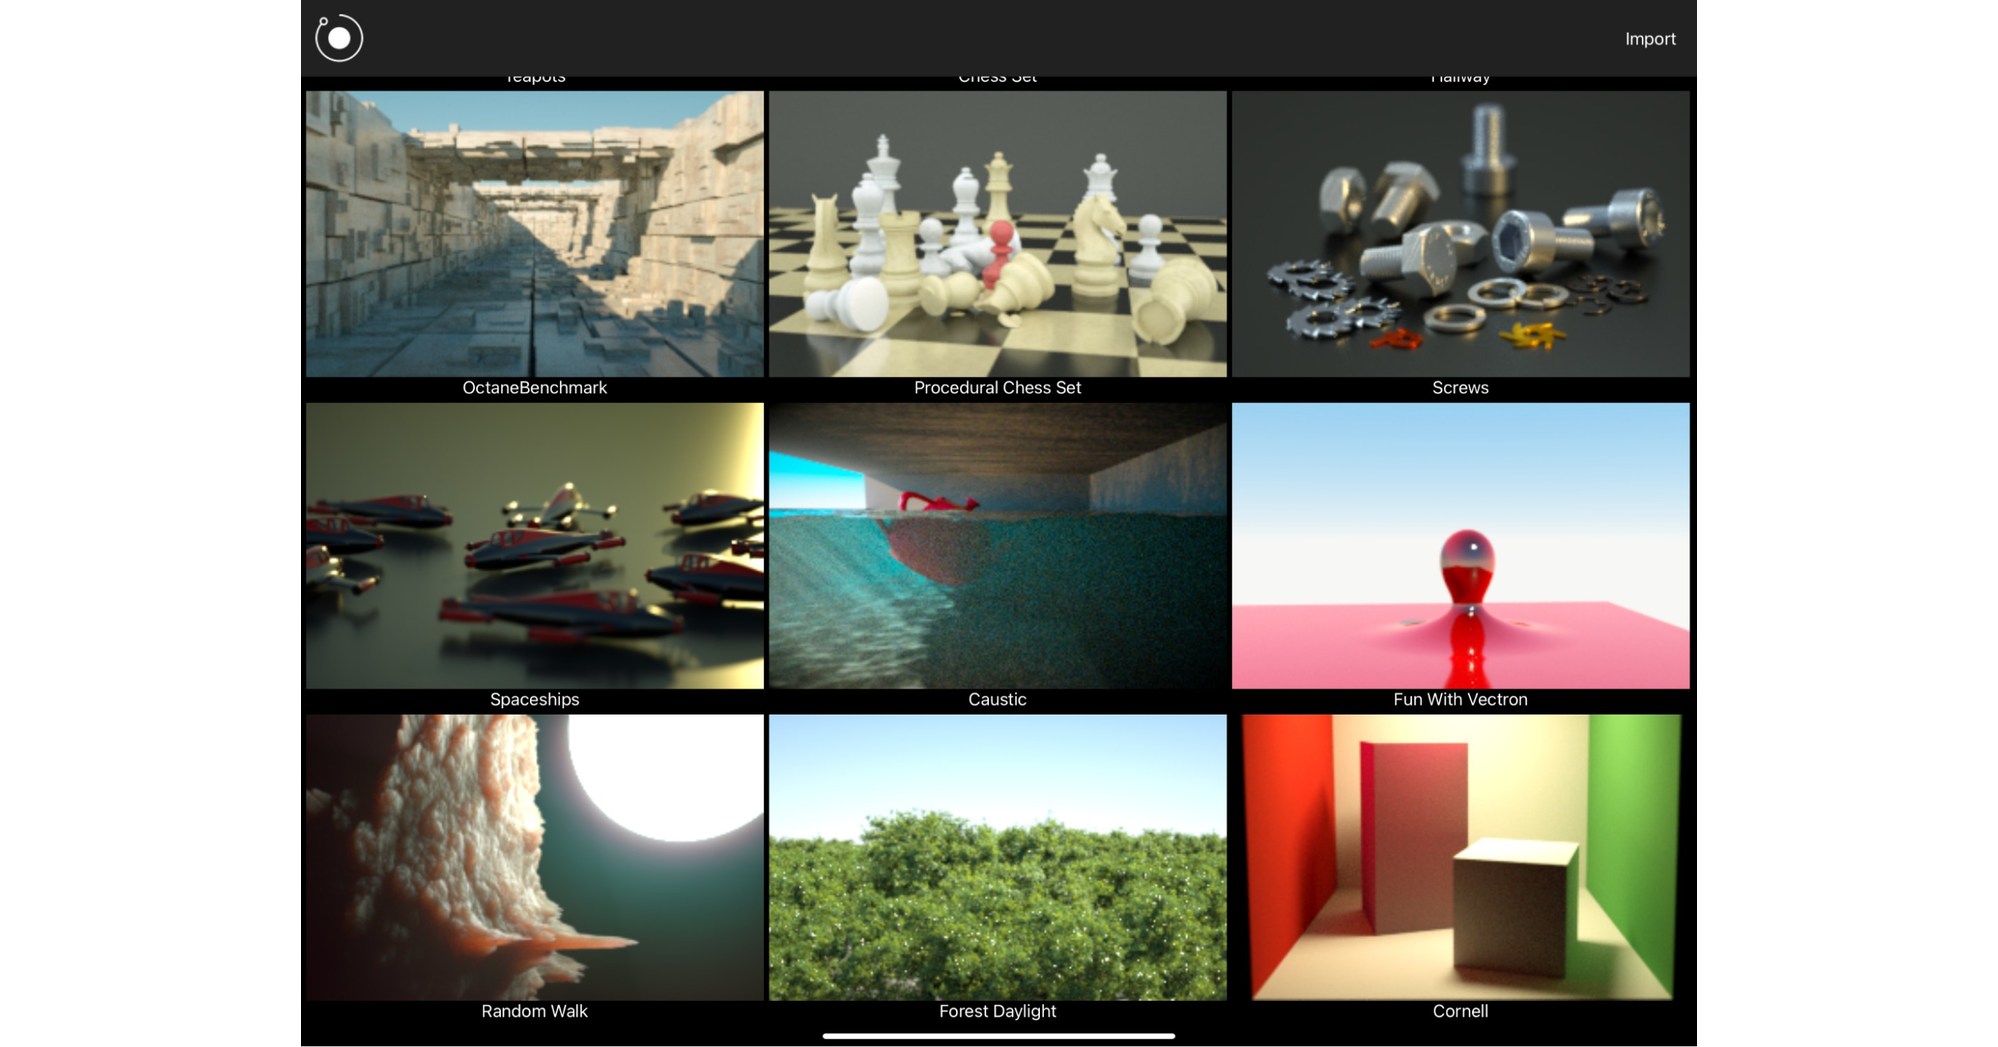
Task: Tap the partially visible Teapots scene at the top
Action: click(536, 76)
